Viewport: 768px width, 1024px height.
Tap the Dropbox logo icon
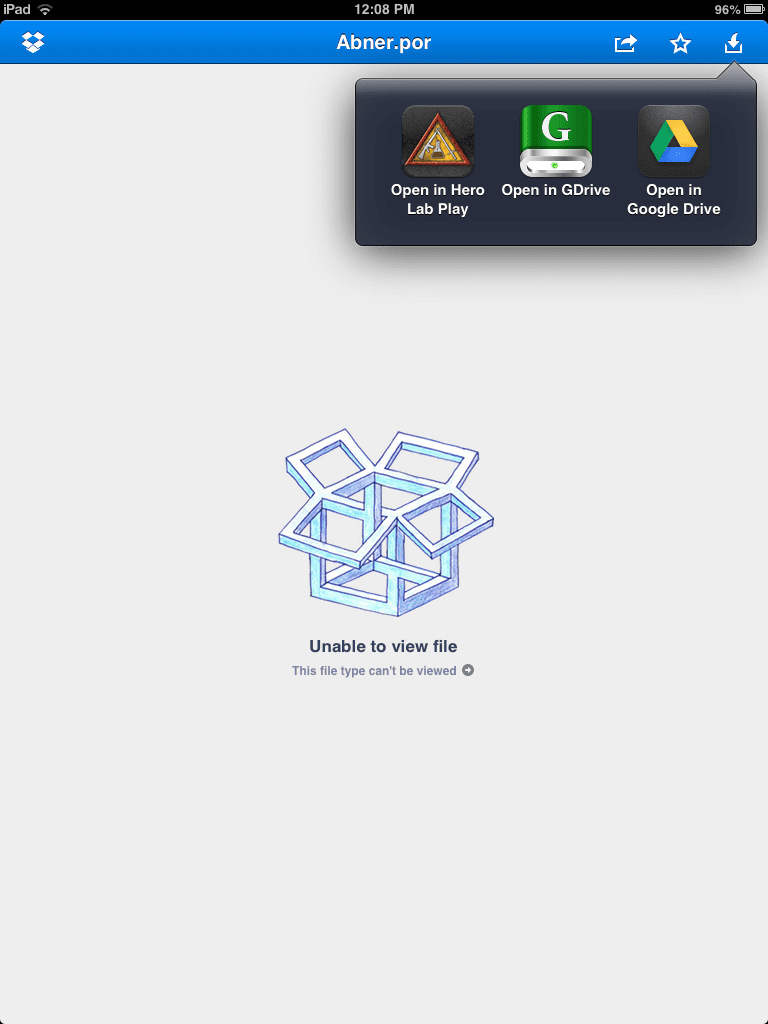click(33, 42)
